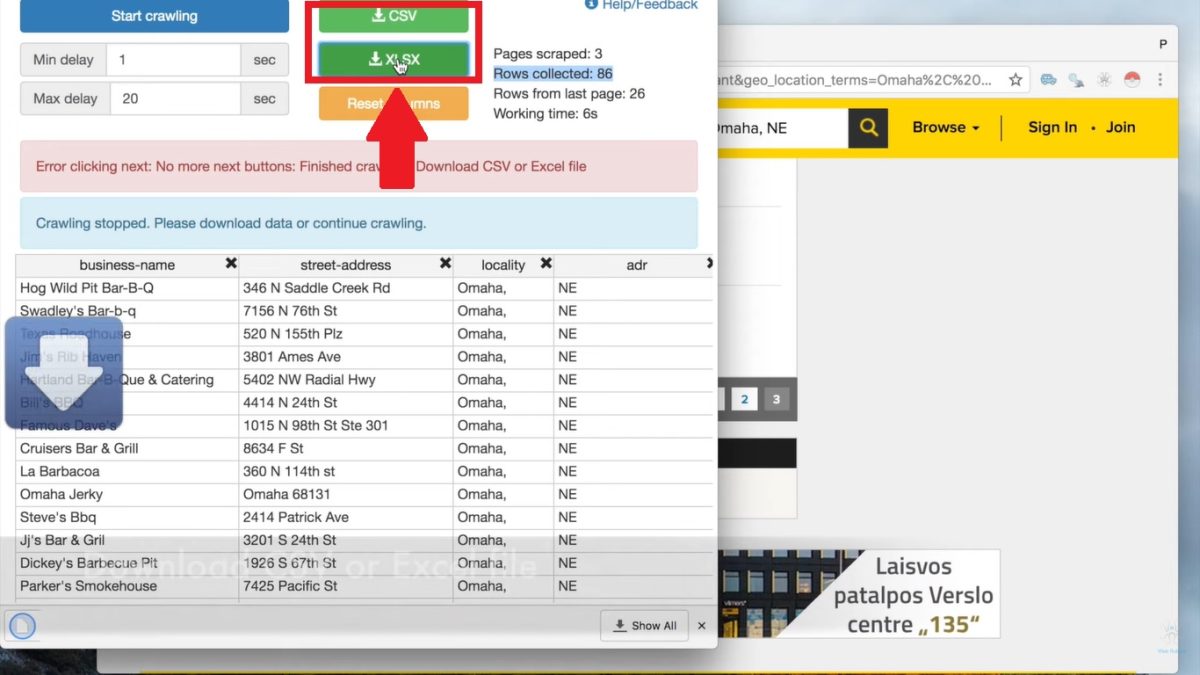This screenshot has width=1200, height=675.
Task: Expand the Show All downloads list
Action: pos(644,625)
